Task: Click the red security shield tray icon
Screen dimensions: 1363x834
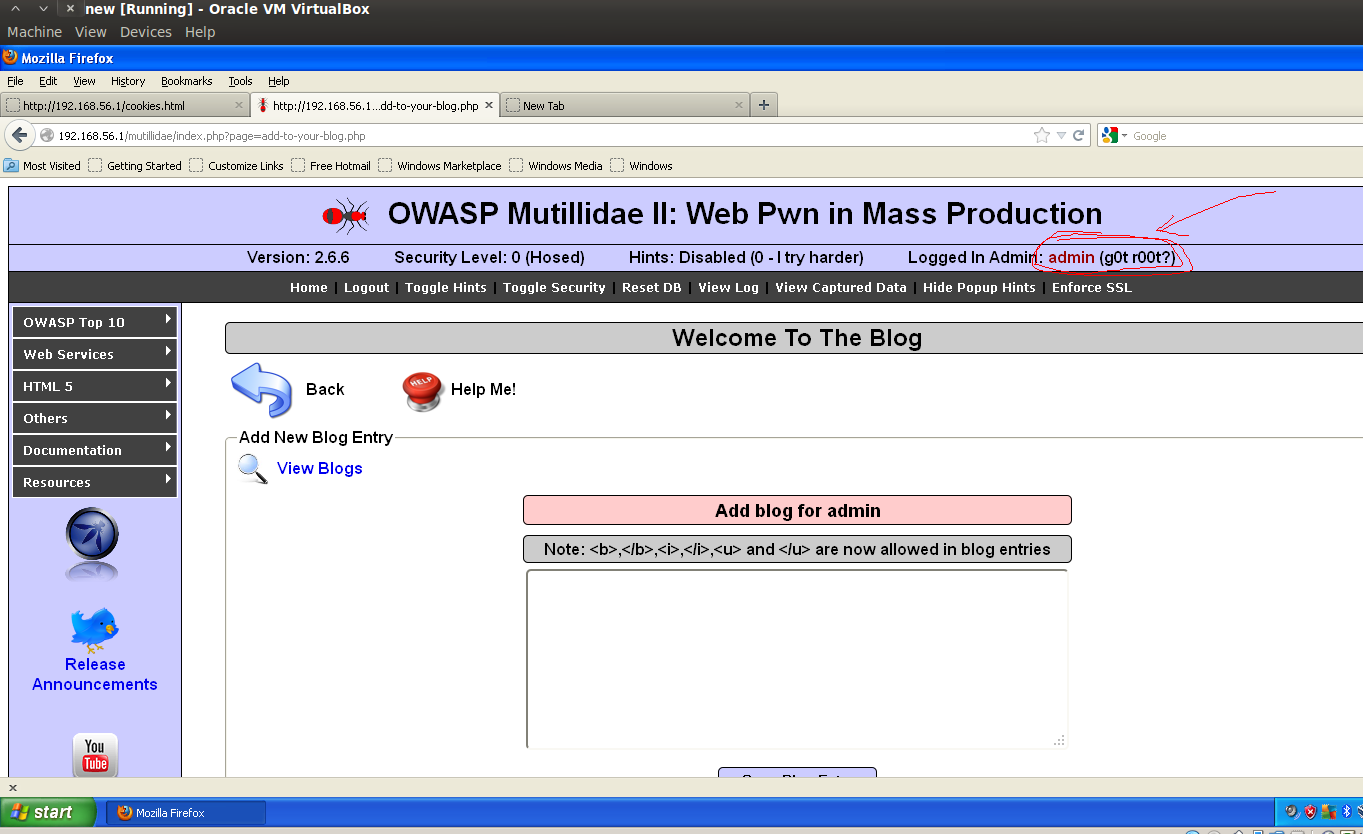Action: (x=1310, y=811)
